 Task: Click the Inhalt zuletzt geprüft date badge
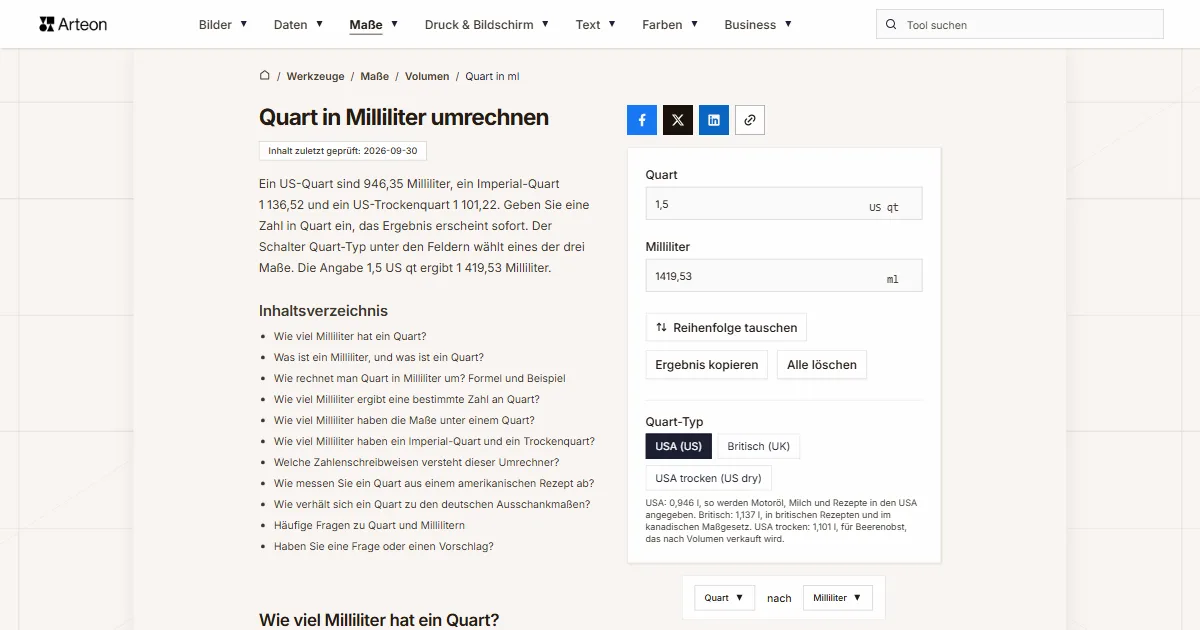[343, 151]
